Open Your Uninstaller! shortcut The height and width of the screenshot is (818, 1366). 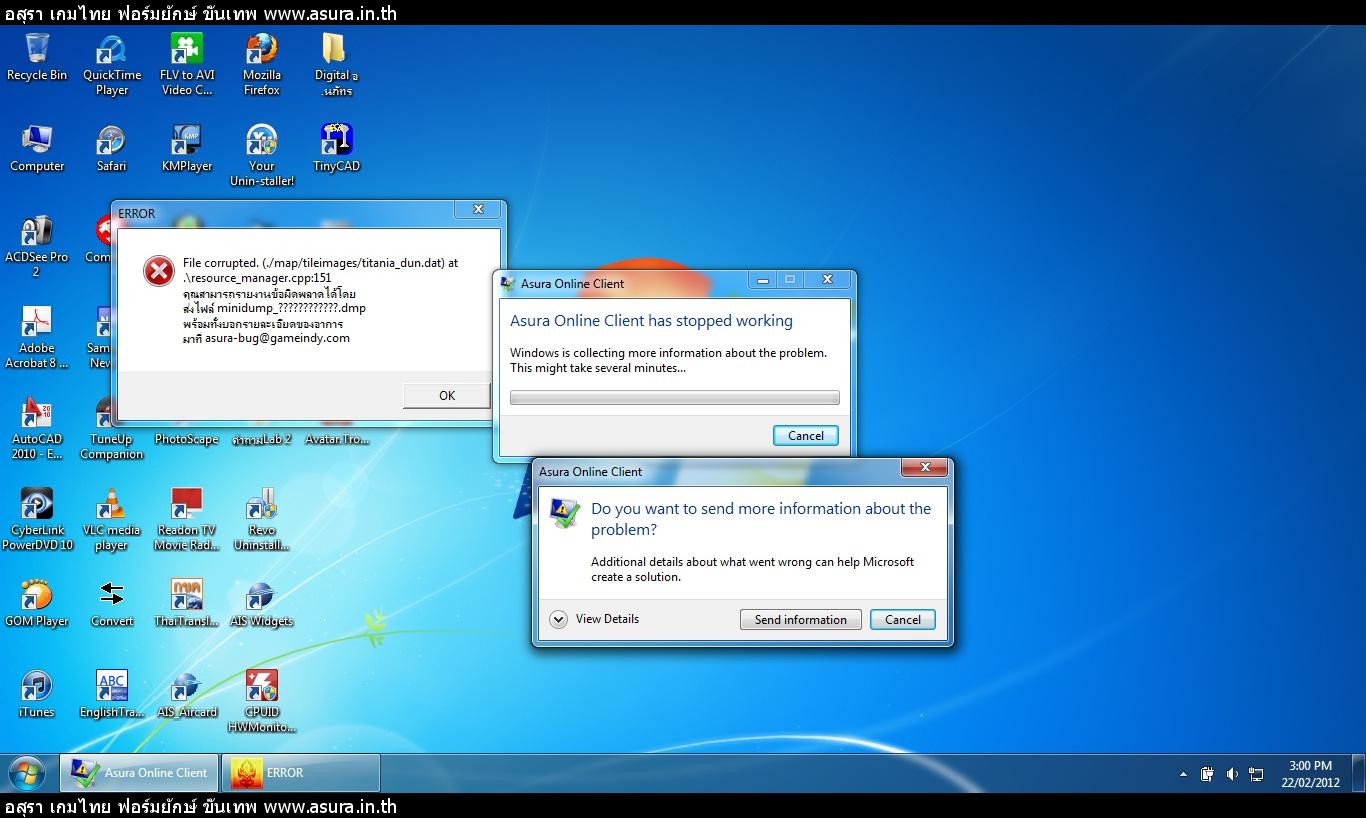click(262, 155)
